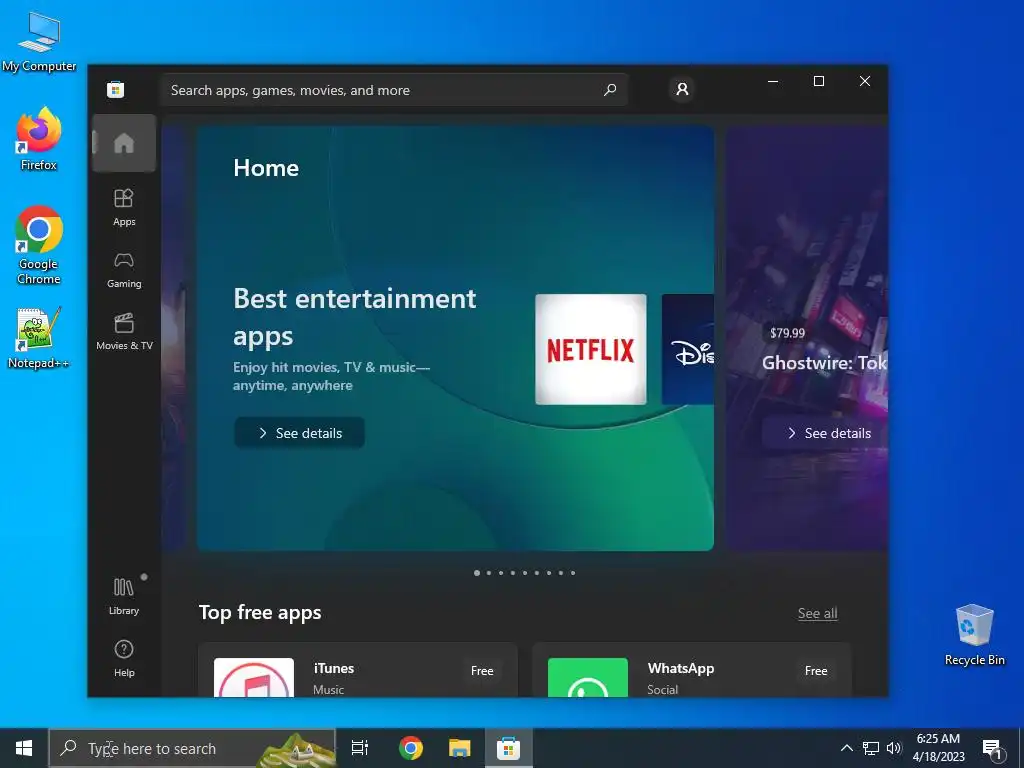Click the taskbar search box
Screen dimensions: 1024x768
click(192, 748)
